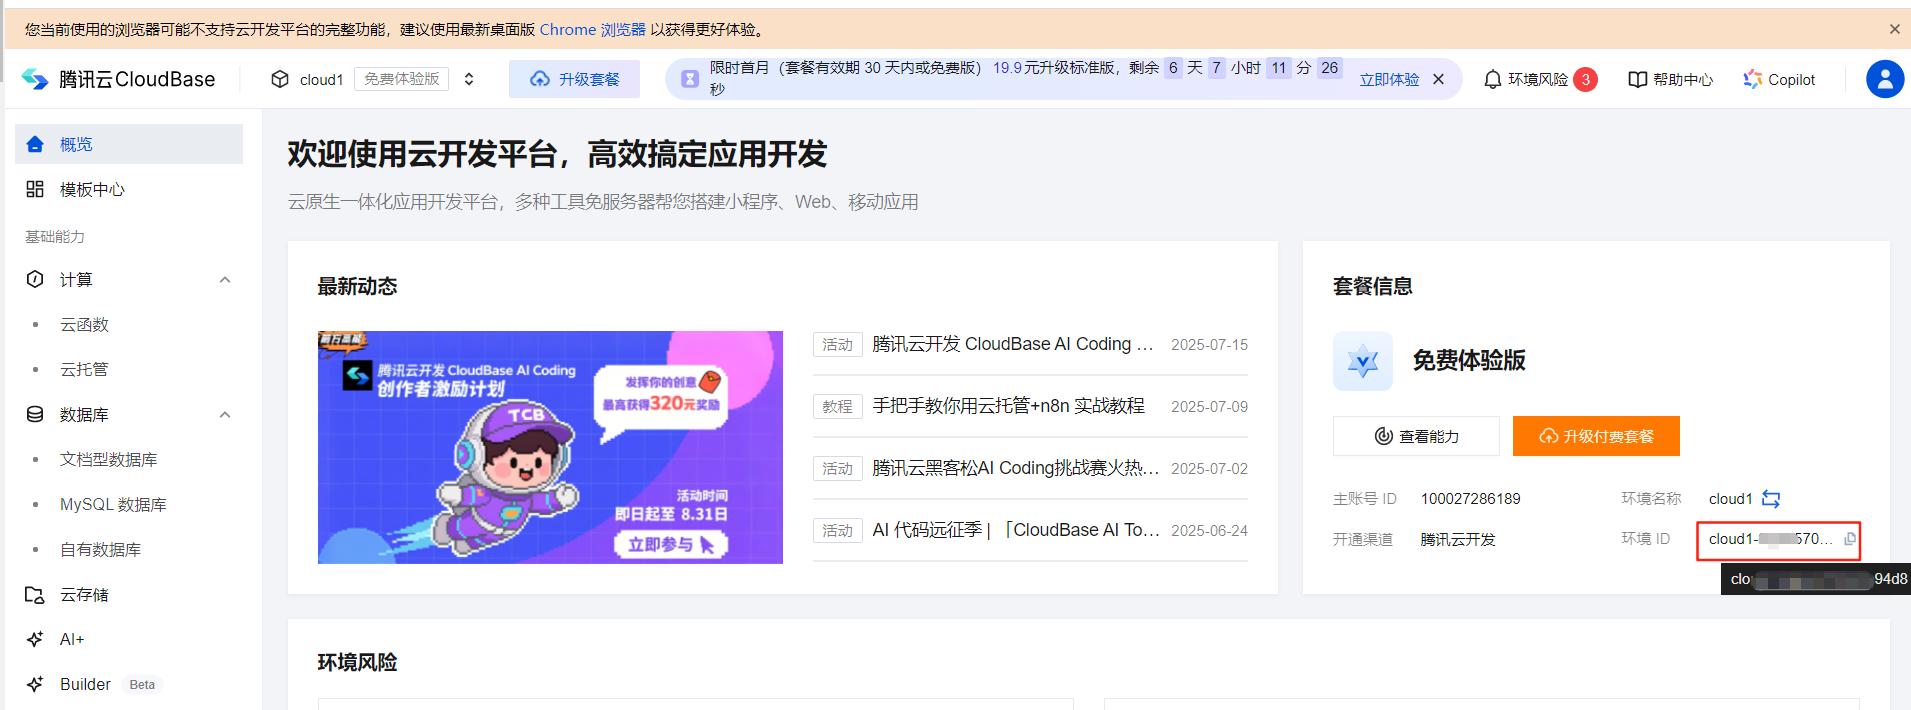Open the cloud1 environment cube icon

280,79
